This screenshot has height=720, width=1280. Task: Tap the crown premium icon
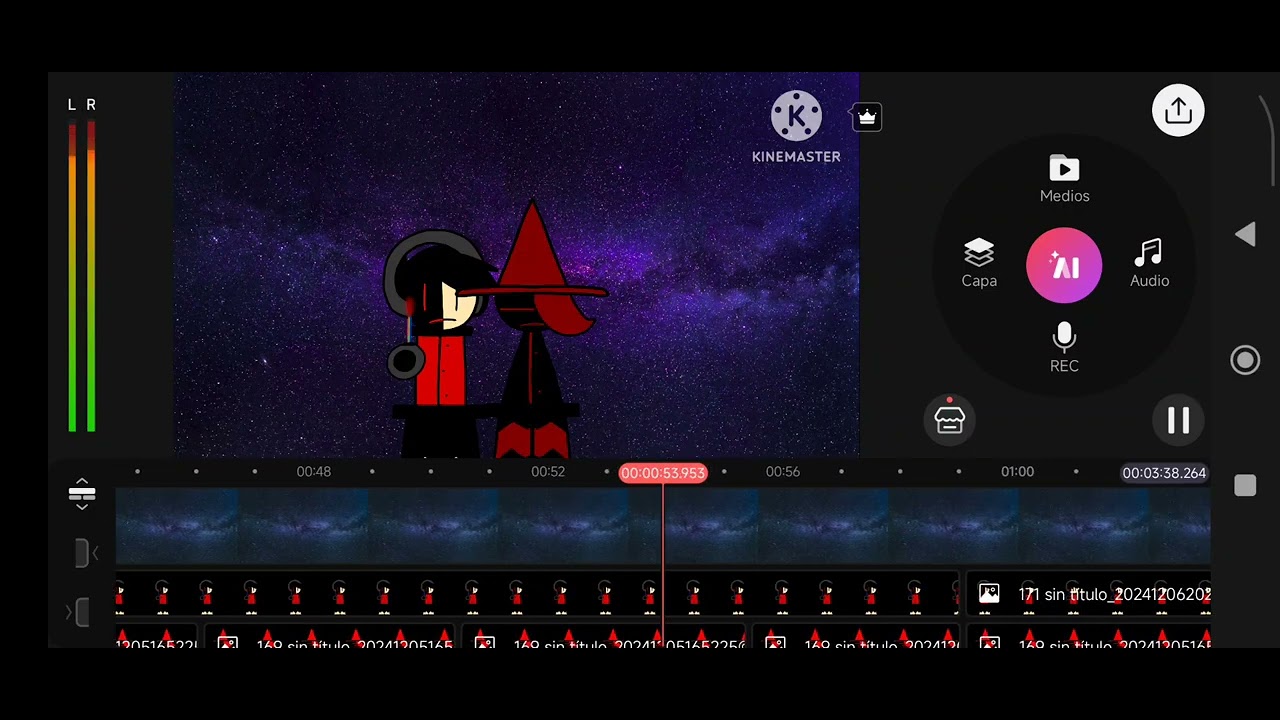(867, 117)
